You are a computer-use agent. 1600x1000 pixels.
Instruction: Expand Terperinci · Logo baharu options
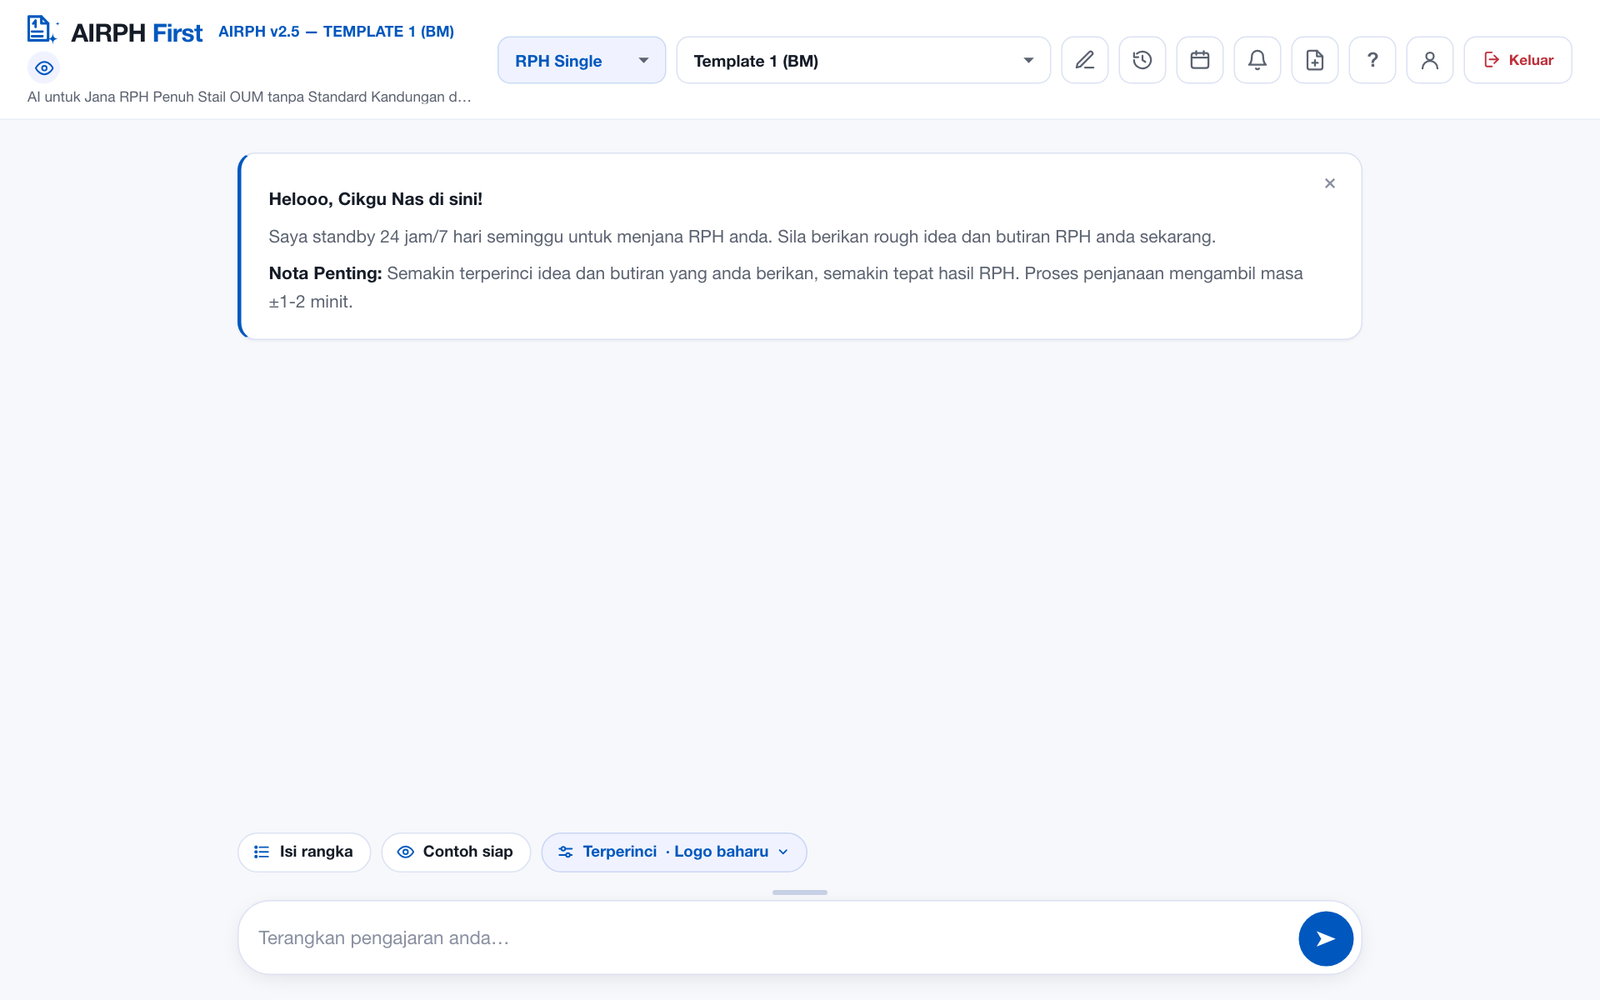coord(674,852)
